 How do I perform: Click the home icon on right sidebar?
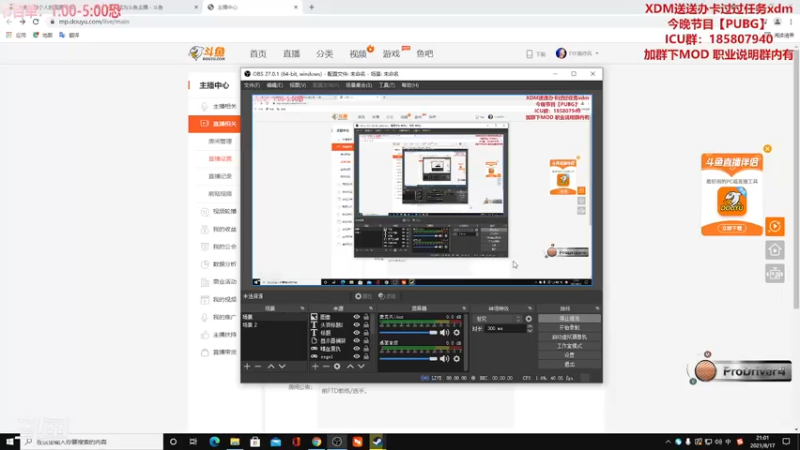(x=774, y=250)
